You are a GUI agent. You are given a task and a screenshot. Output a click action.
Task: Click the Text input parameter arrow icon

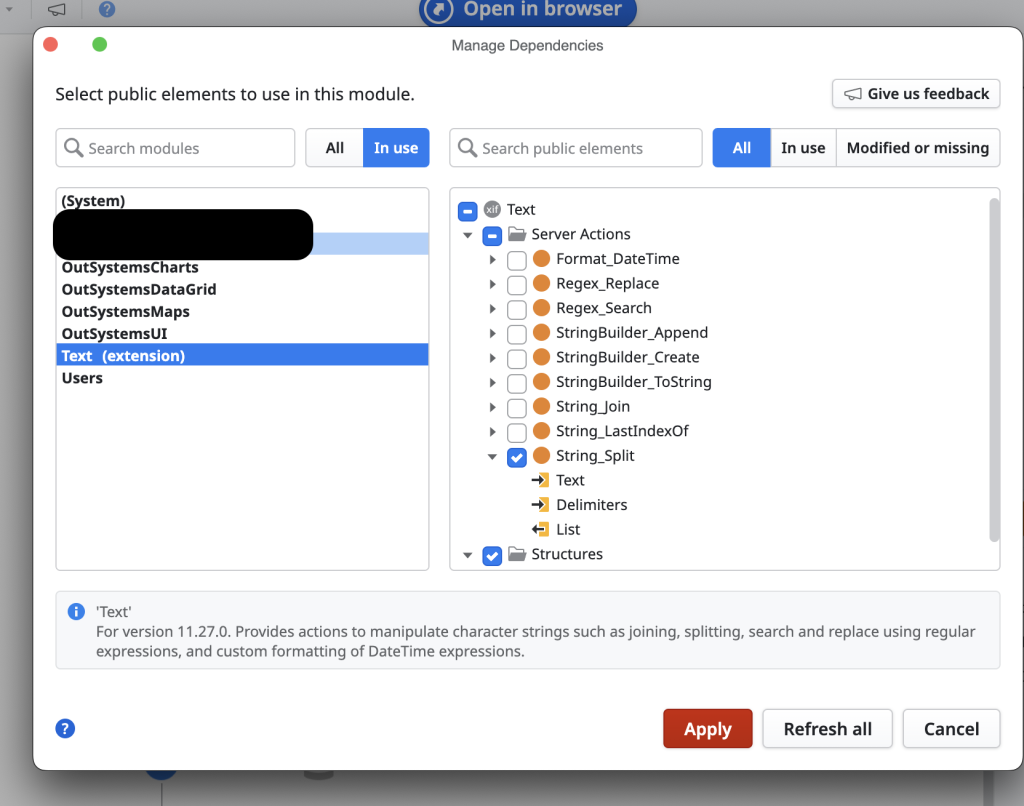tap(541, 480)
